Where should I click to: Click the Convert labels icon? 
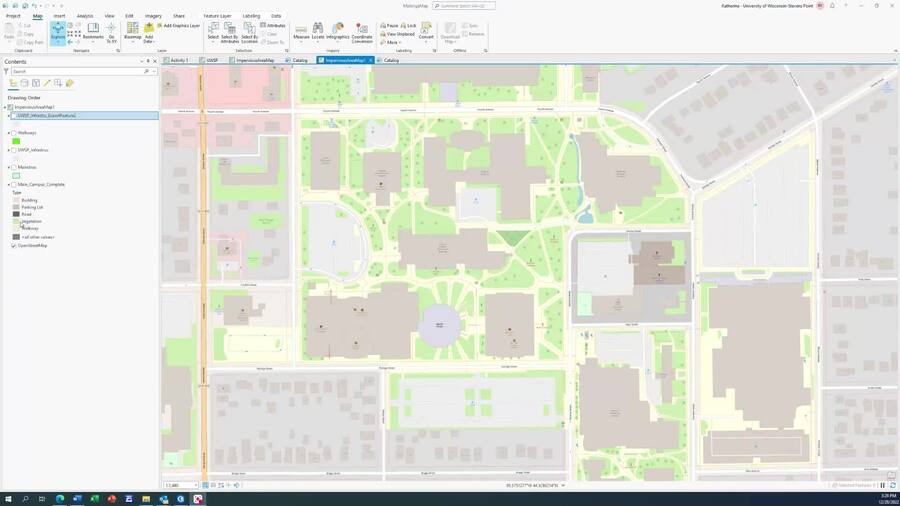(x=426, y=32)
